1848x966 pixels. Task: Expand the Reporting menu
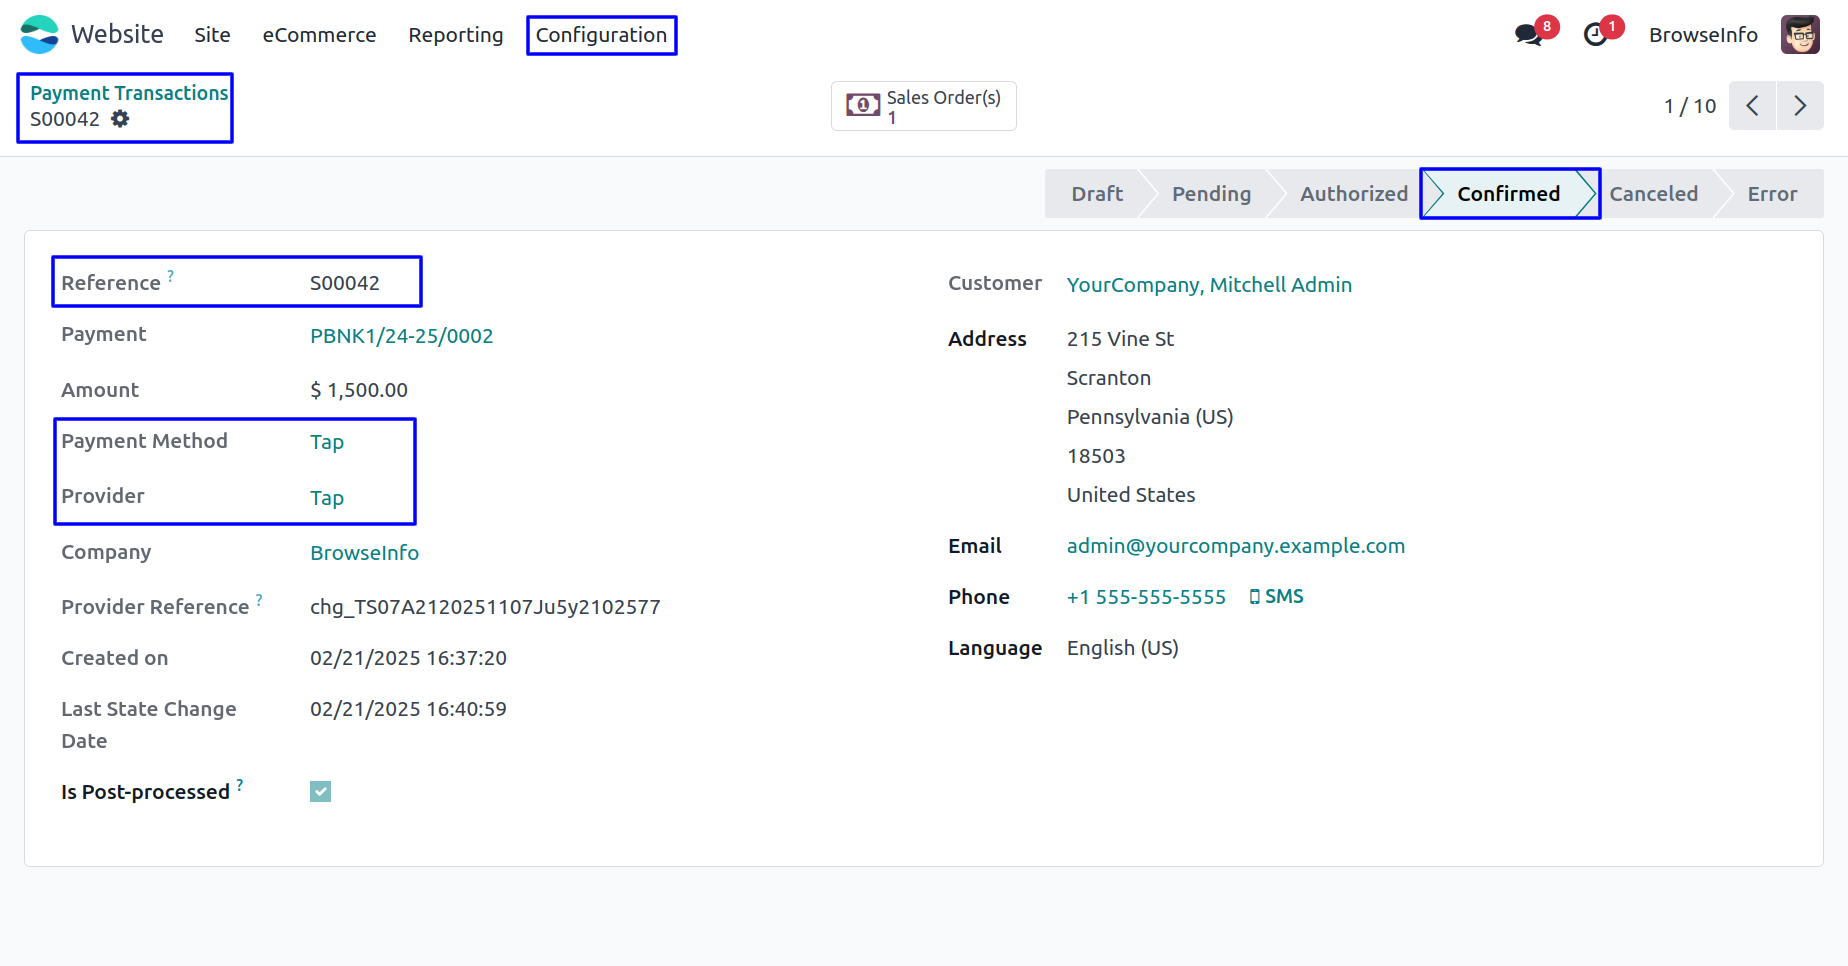[x=455, y=35]
